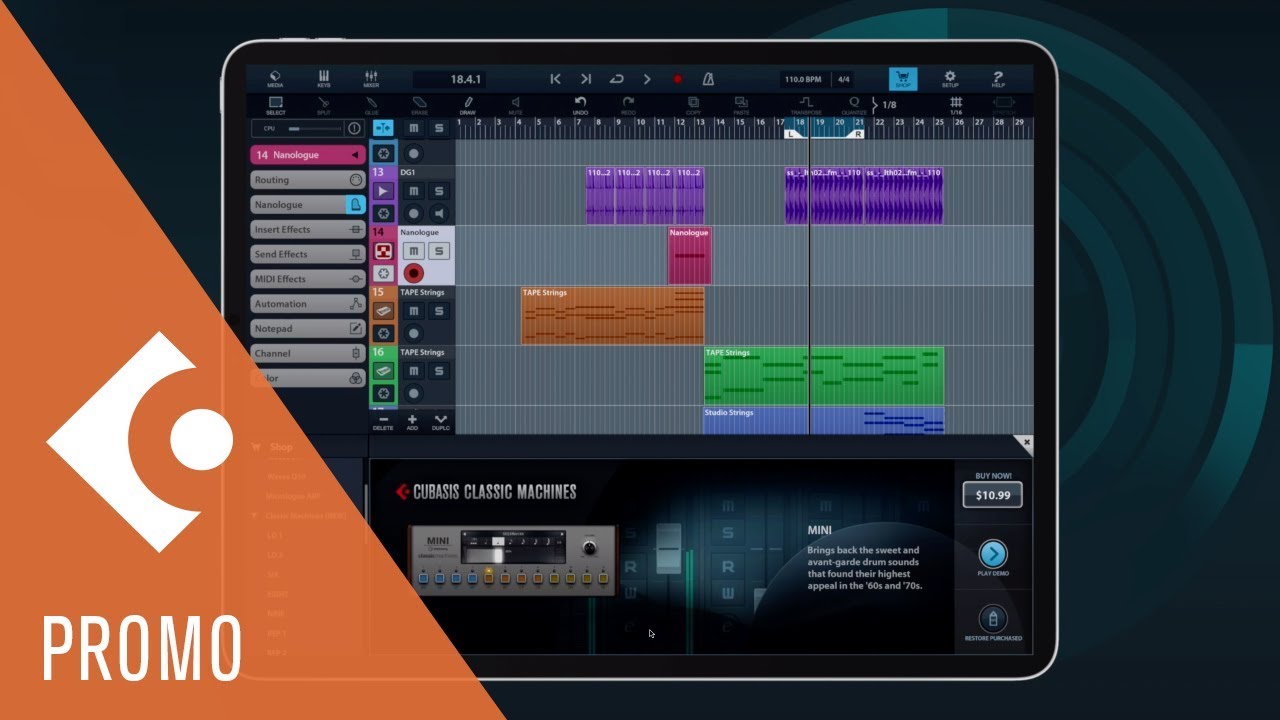
Task: Click the Nanologue track 14 instrument icon
Action: (x=383, y=251)
